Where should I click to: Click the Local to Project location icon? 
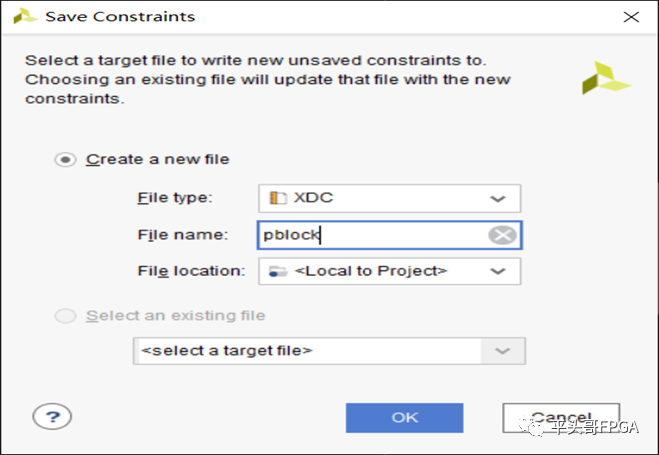[x=278, y=271]
